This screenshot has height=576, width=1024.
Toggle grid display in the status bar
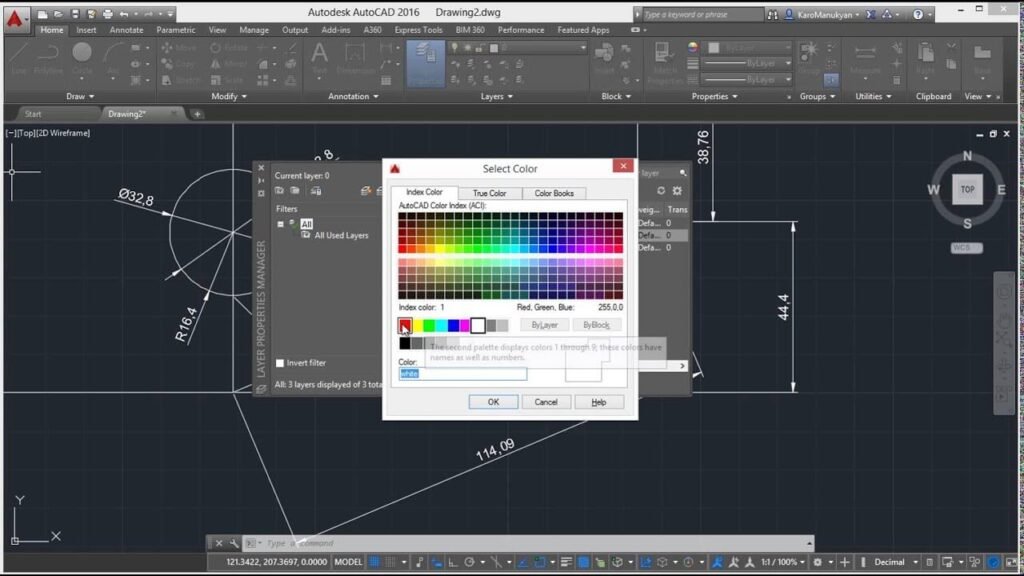[375, 562]
